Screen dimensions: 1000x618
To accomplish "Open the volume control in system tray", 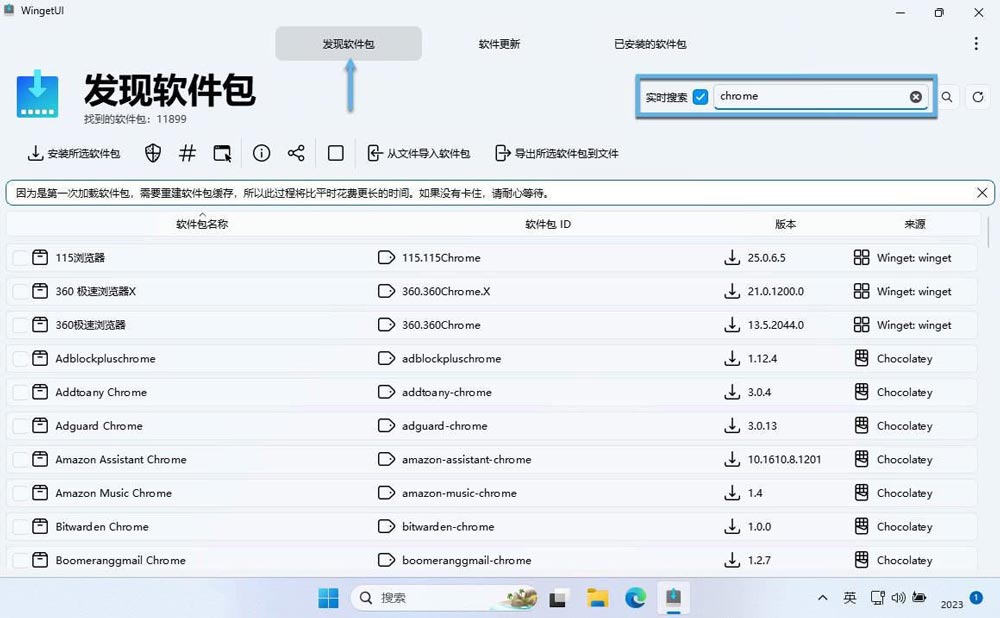I will (x=898, y=598).
